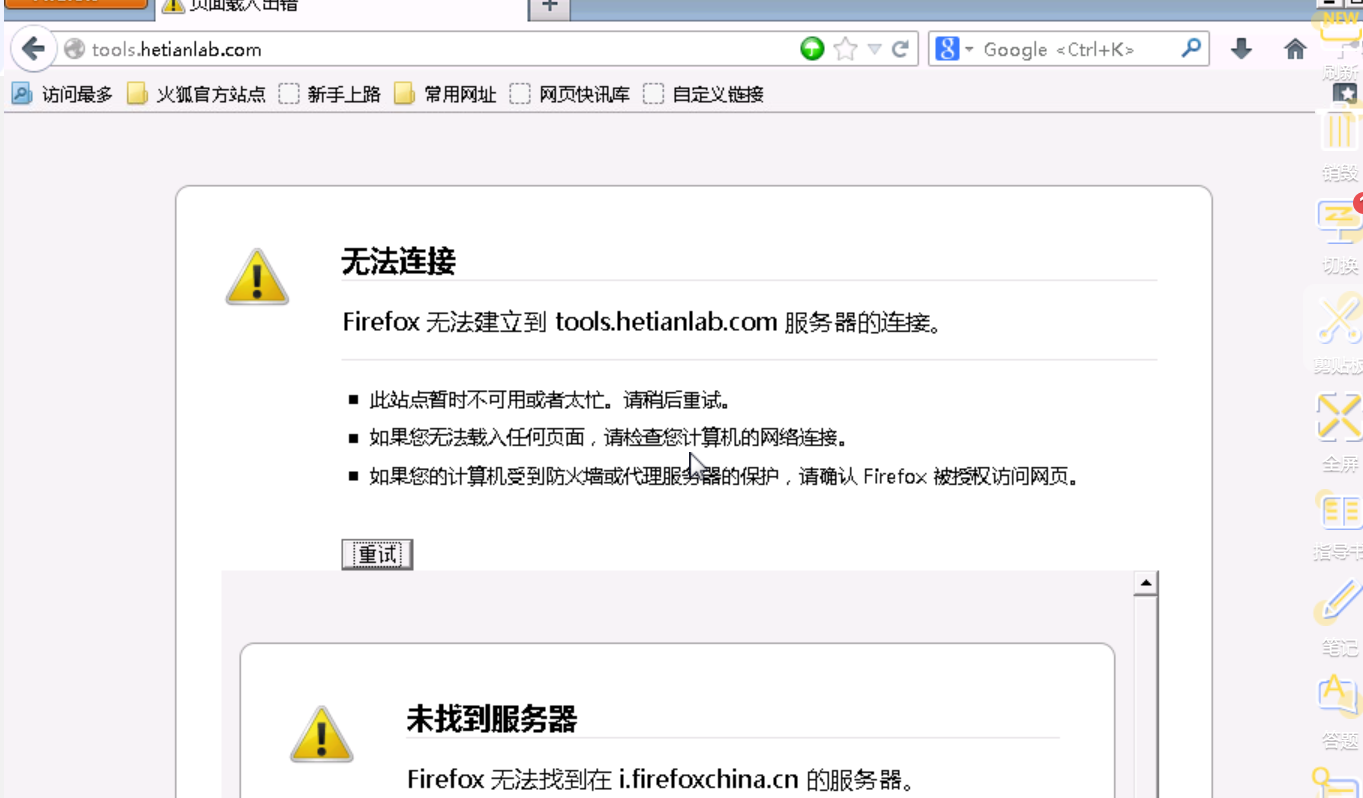Viewport: 1363px width, 798px height.
Task: Open the Downloads arrow icon
Action: click(1241, 49)
